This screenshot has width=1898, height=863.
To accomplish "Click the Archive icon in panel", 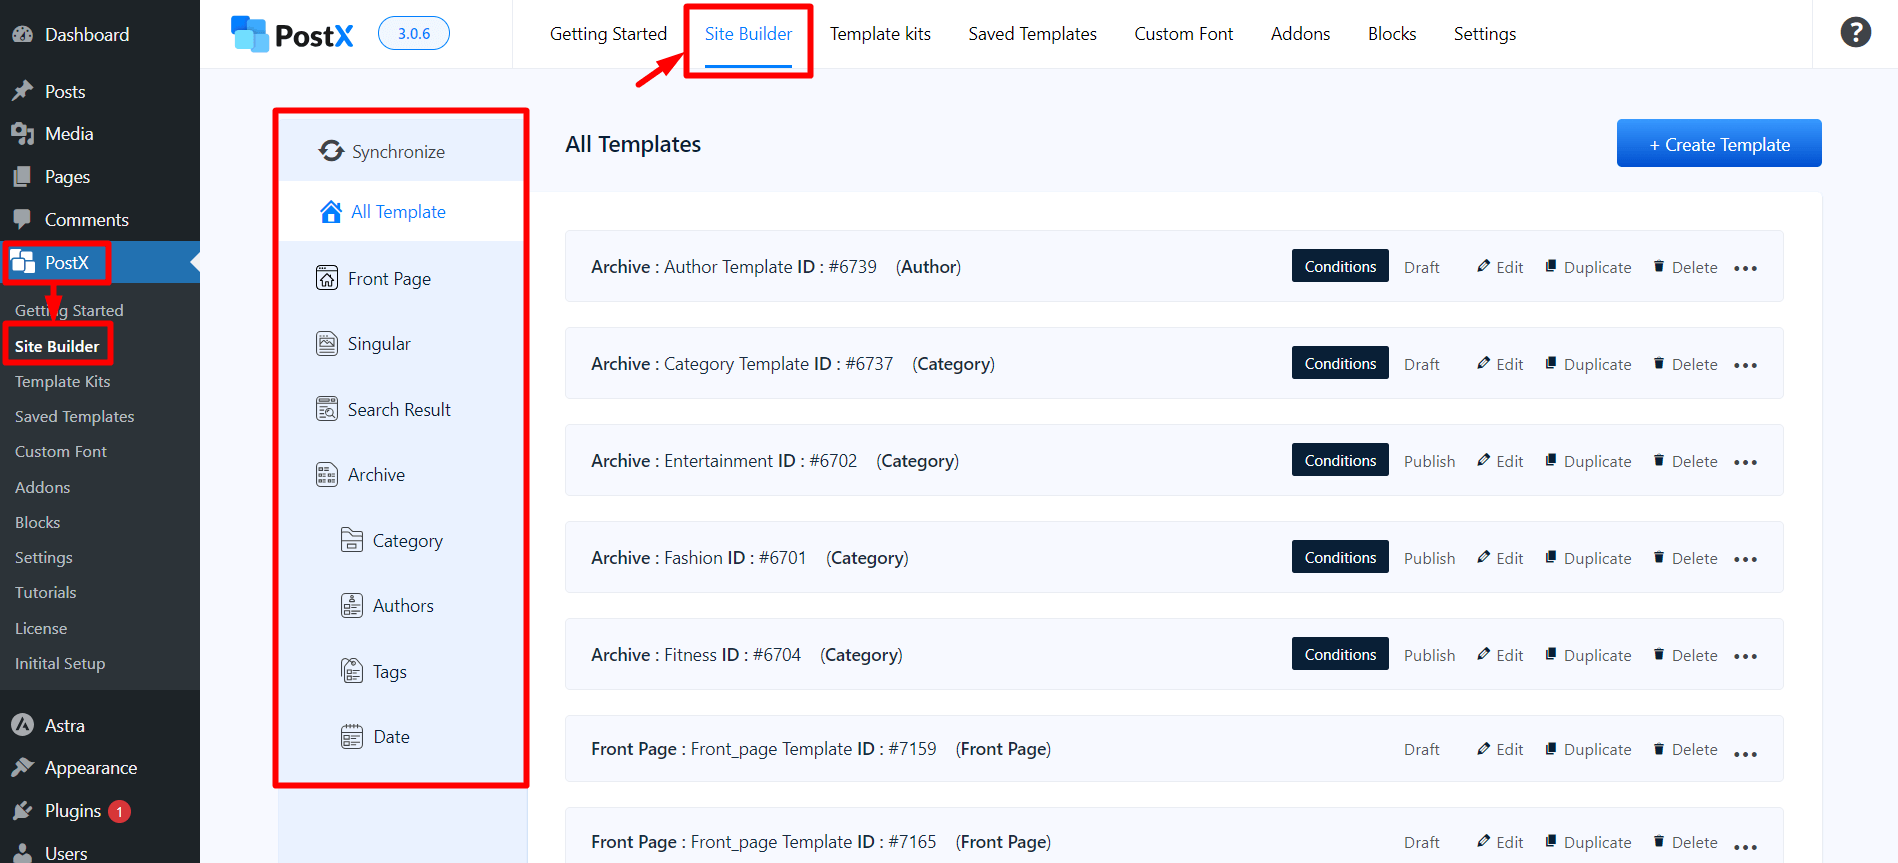I will [x=327, y=475].
